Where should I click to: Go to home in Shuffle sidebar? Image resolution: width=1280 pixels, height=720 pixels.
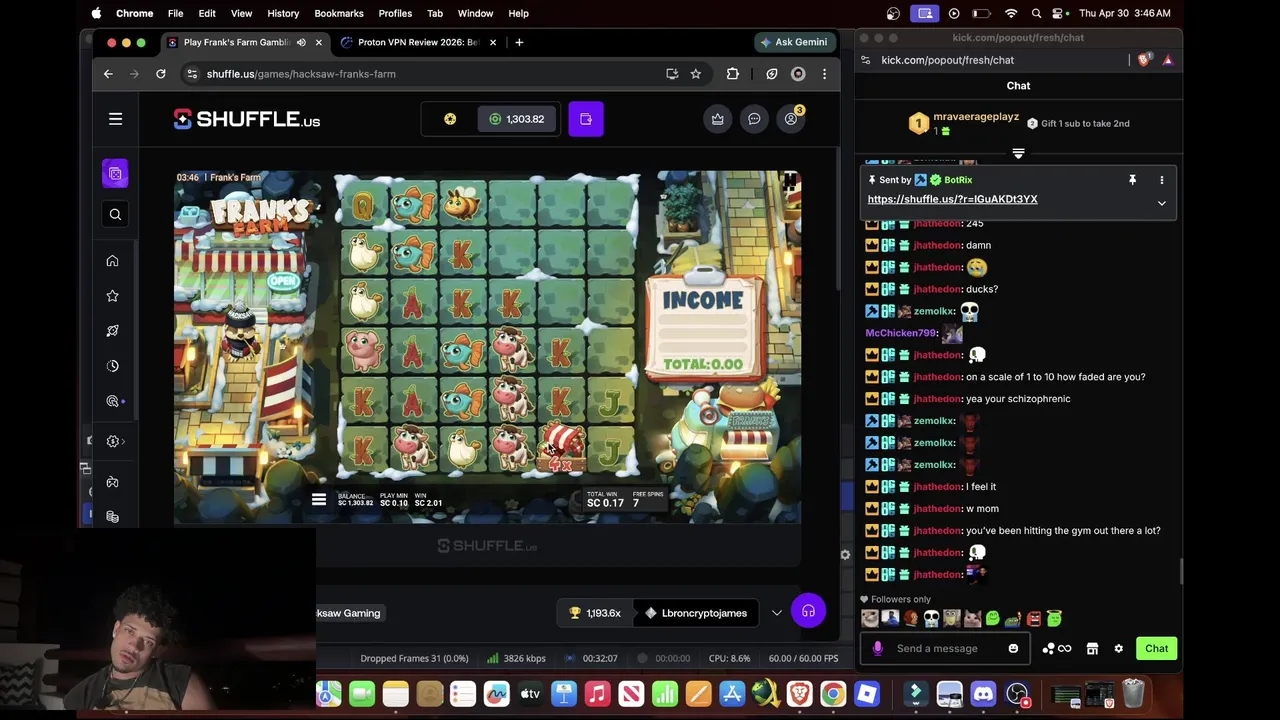112,261
